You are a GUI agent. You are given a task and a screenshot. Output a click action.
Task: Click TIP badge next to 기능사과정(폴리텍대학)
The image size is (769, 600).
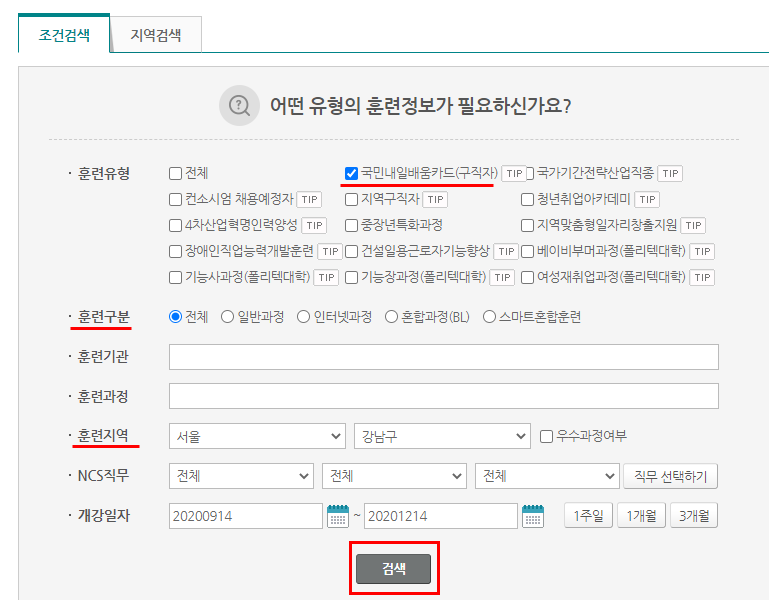coord(326,277)
